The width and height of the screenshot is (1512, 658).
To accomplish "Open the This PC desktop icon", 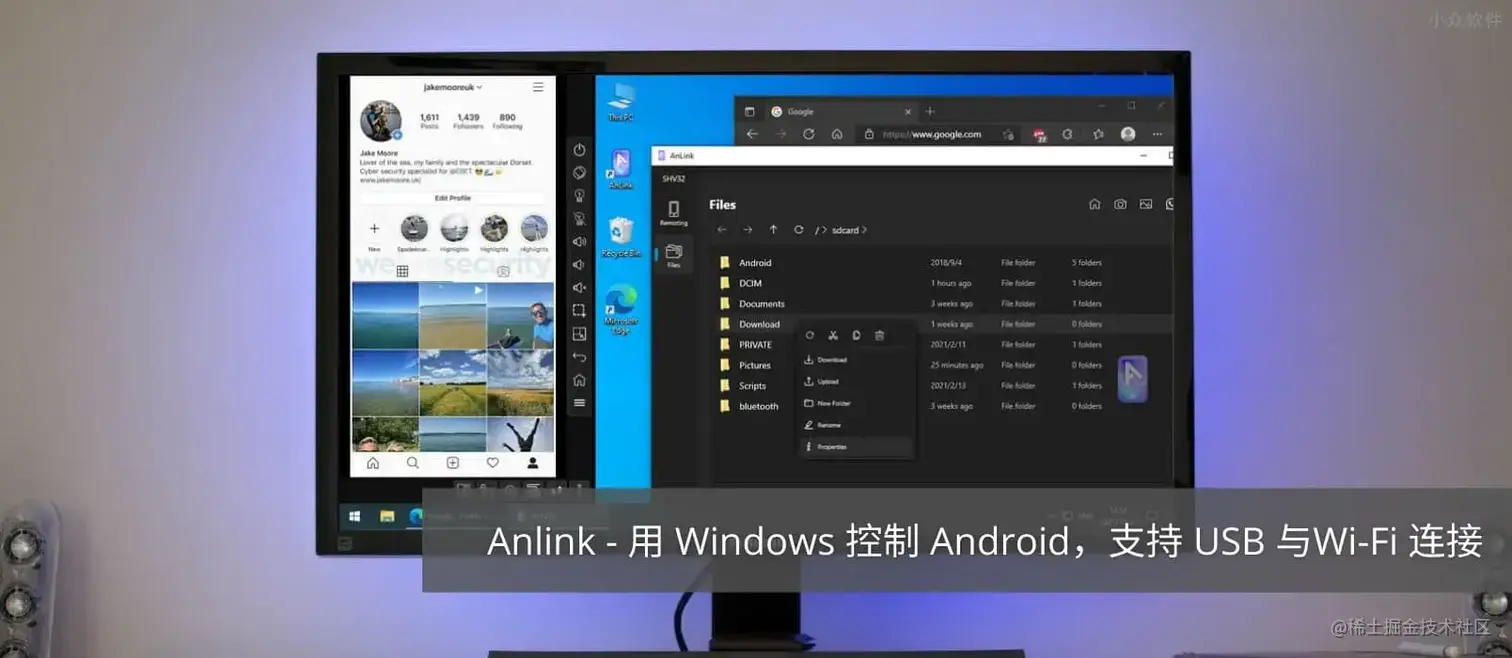I will 621,103.
